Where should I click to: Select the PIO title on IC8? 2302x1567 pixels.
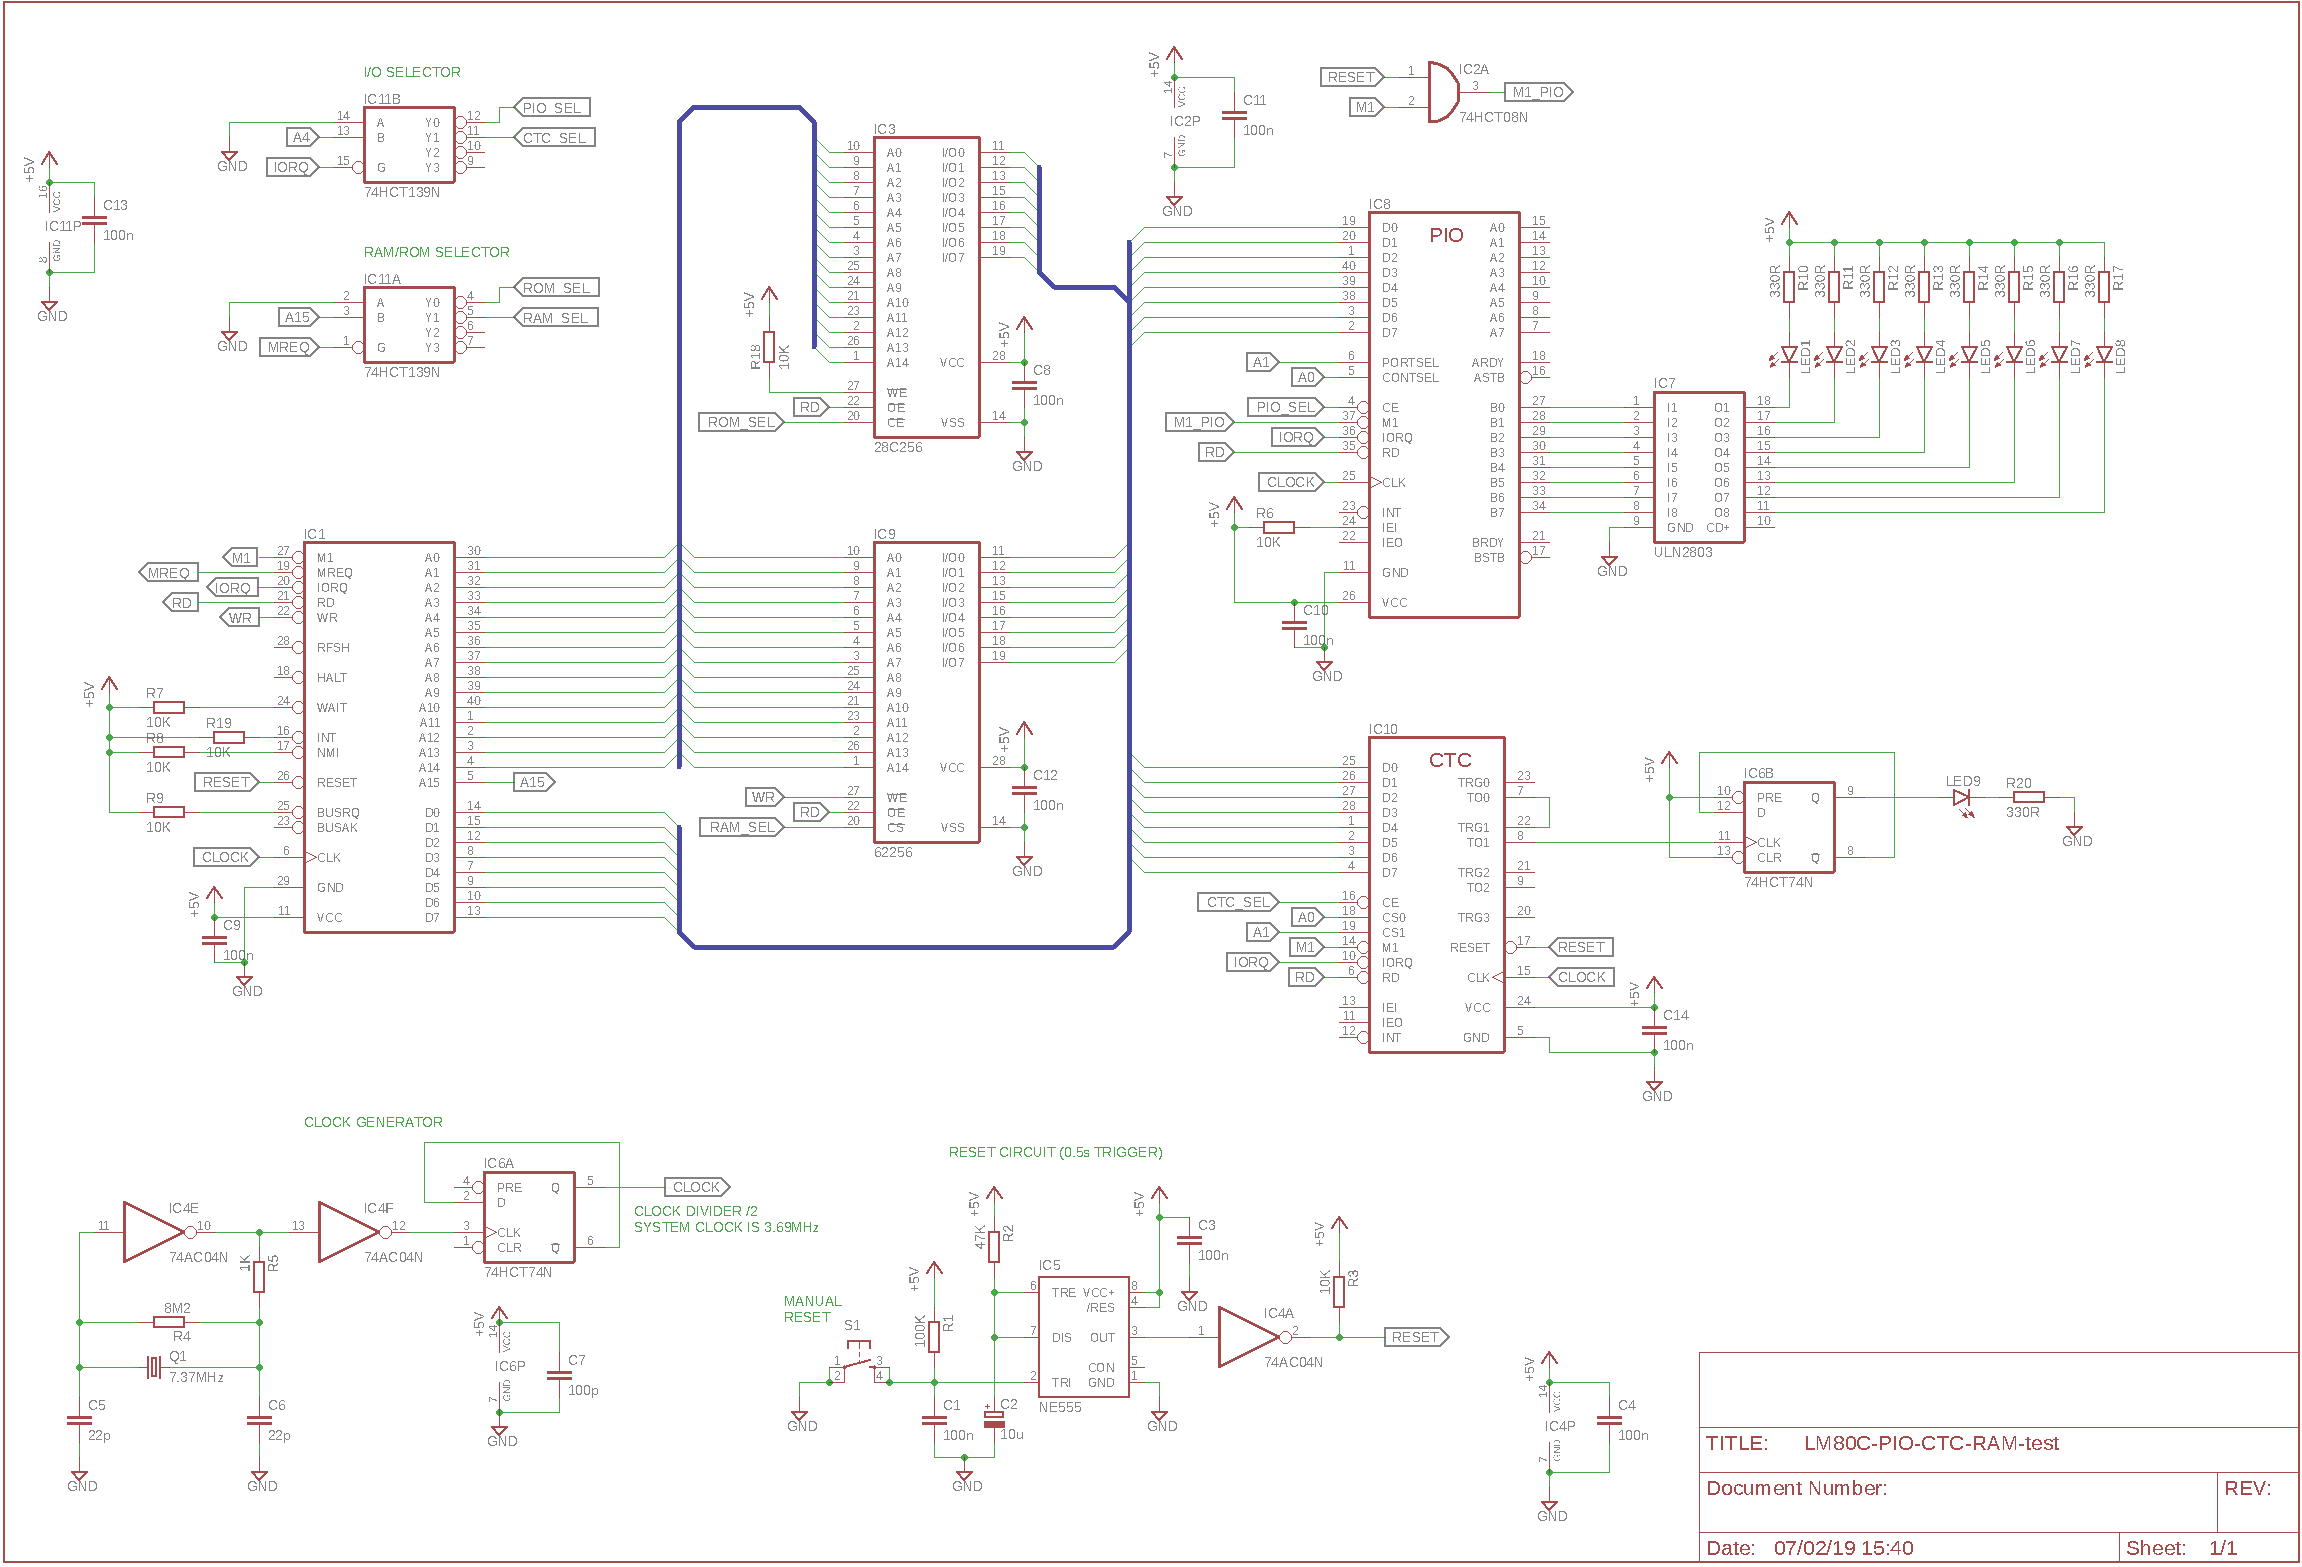coord(1446,235)
